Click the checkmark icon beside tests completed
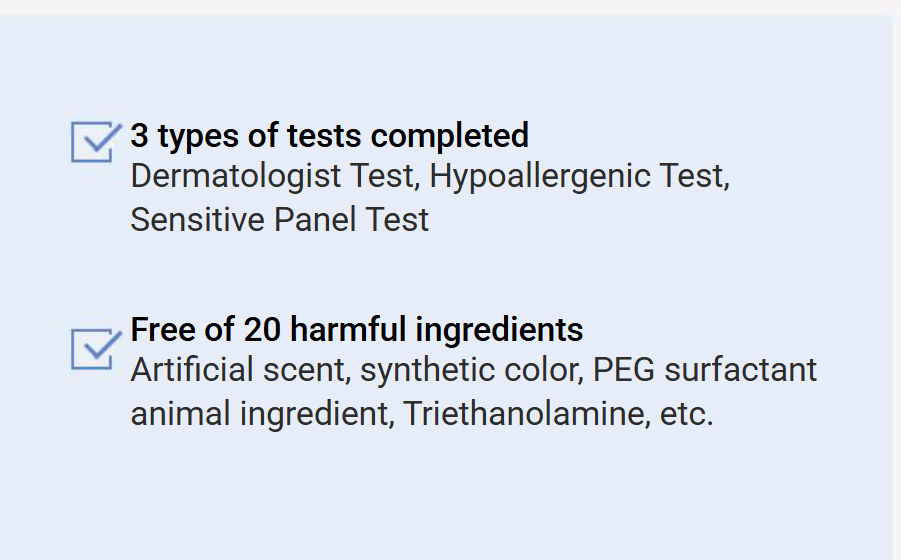 pos(94,141)
